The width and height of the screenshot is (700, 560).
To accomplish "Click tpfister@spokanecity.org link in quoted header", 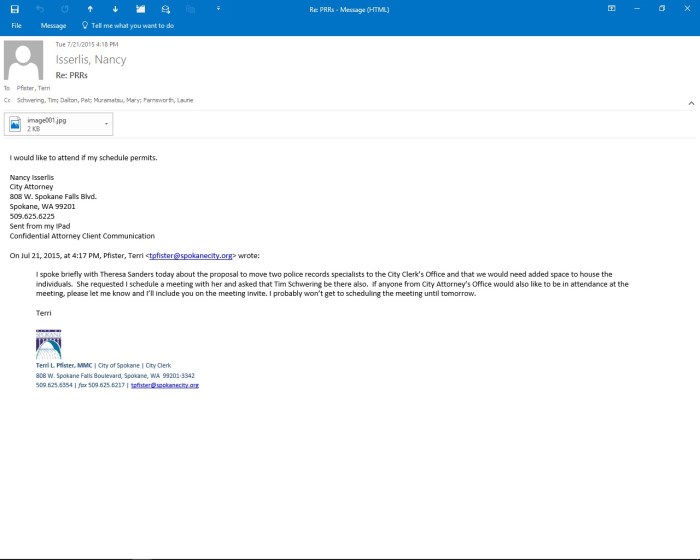I will click(x=190, y=255).
